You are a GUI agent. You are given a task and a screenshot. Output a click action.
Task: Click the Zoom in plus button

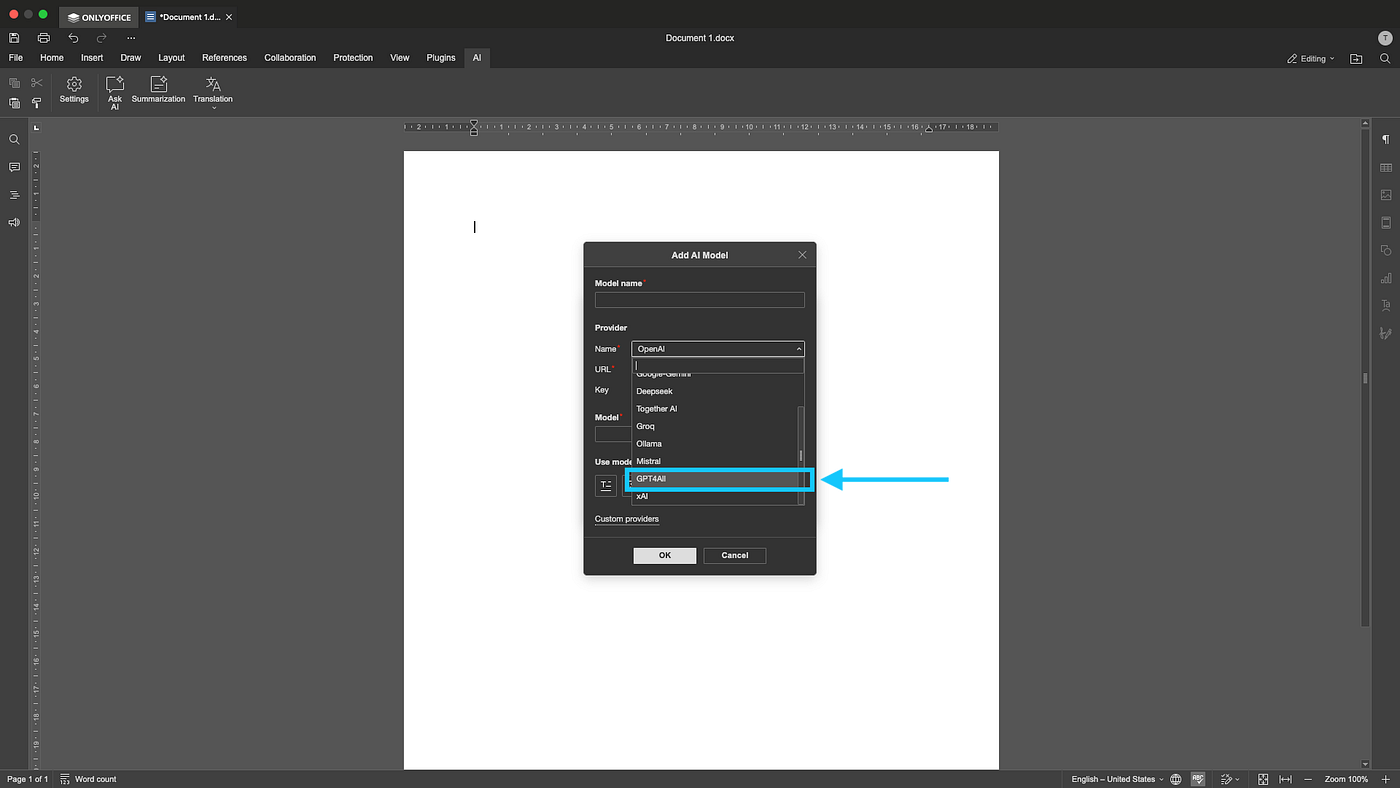pyautogui.click(x=1385, y=779)
